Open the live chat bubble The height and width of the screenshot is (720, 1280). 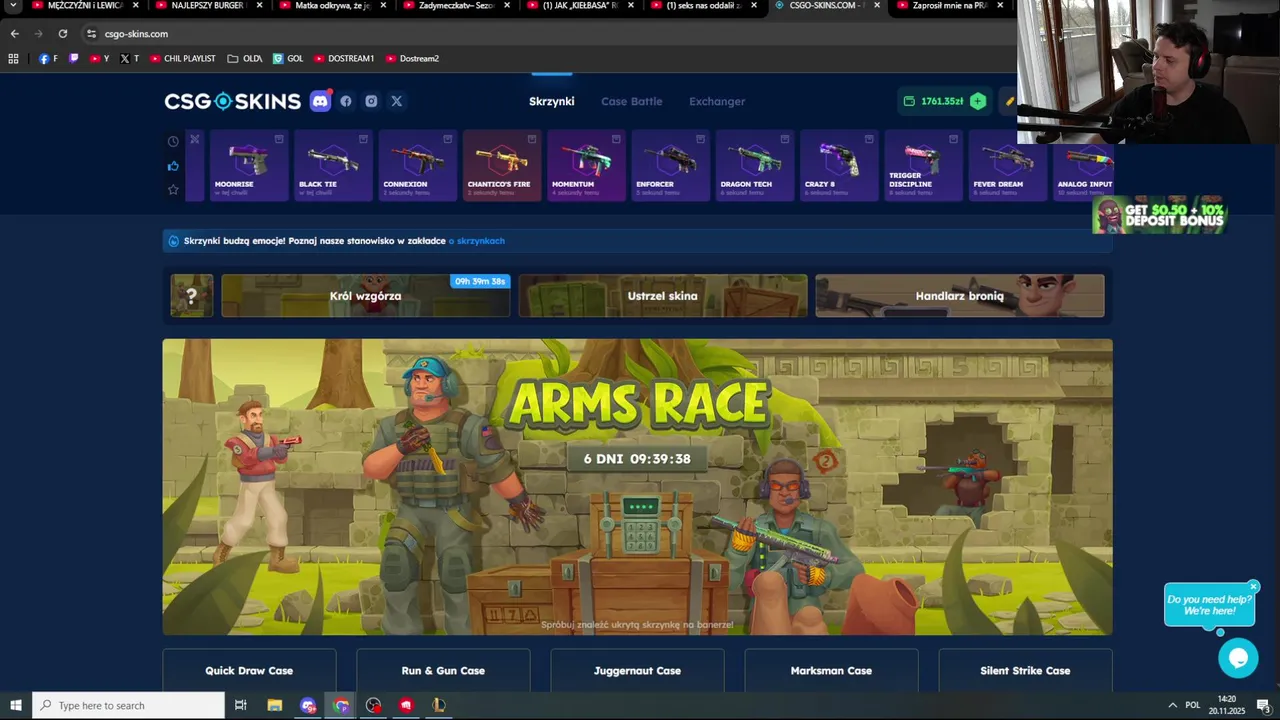pyautogui.click(x=1238, y=658)
